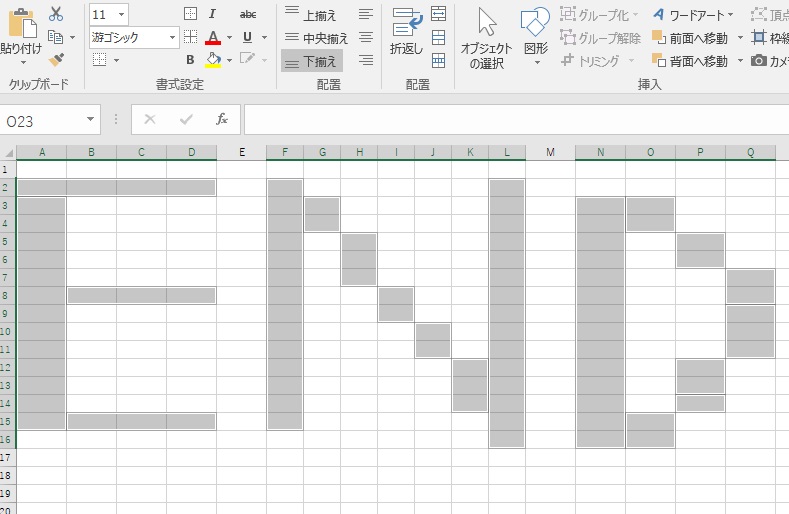The width and height of the screenshot is (789, 514).
Task: Click the dotted border icon below font name
Action: (x=100, y=60)
